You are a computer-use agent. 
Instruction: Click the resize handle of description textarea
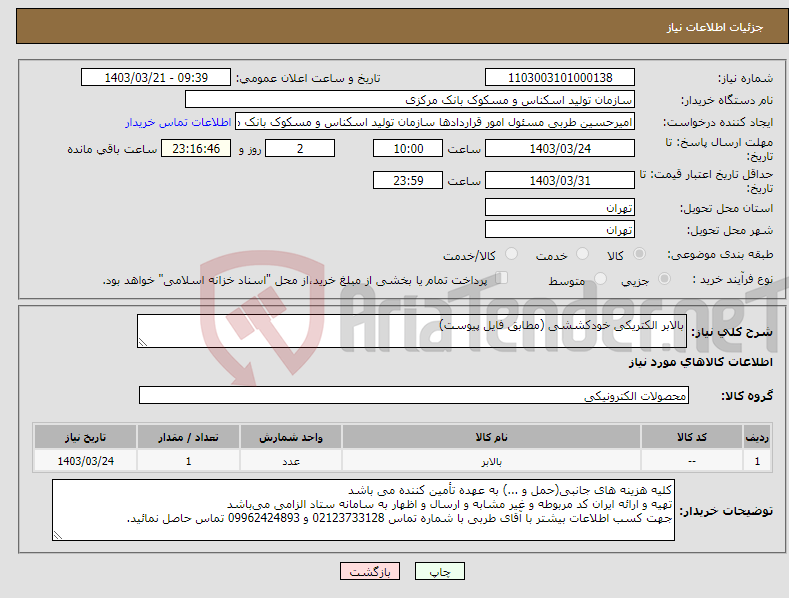click(x=143, y=342)
